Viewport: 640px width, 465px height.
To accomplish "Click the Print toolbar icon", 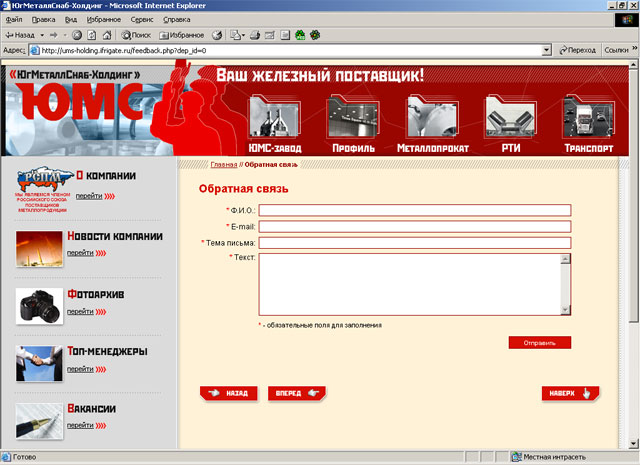I will click(255, 35).
